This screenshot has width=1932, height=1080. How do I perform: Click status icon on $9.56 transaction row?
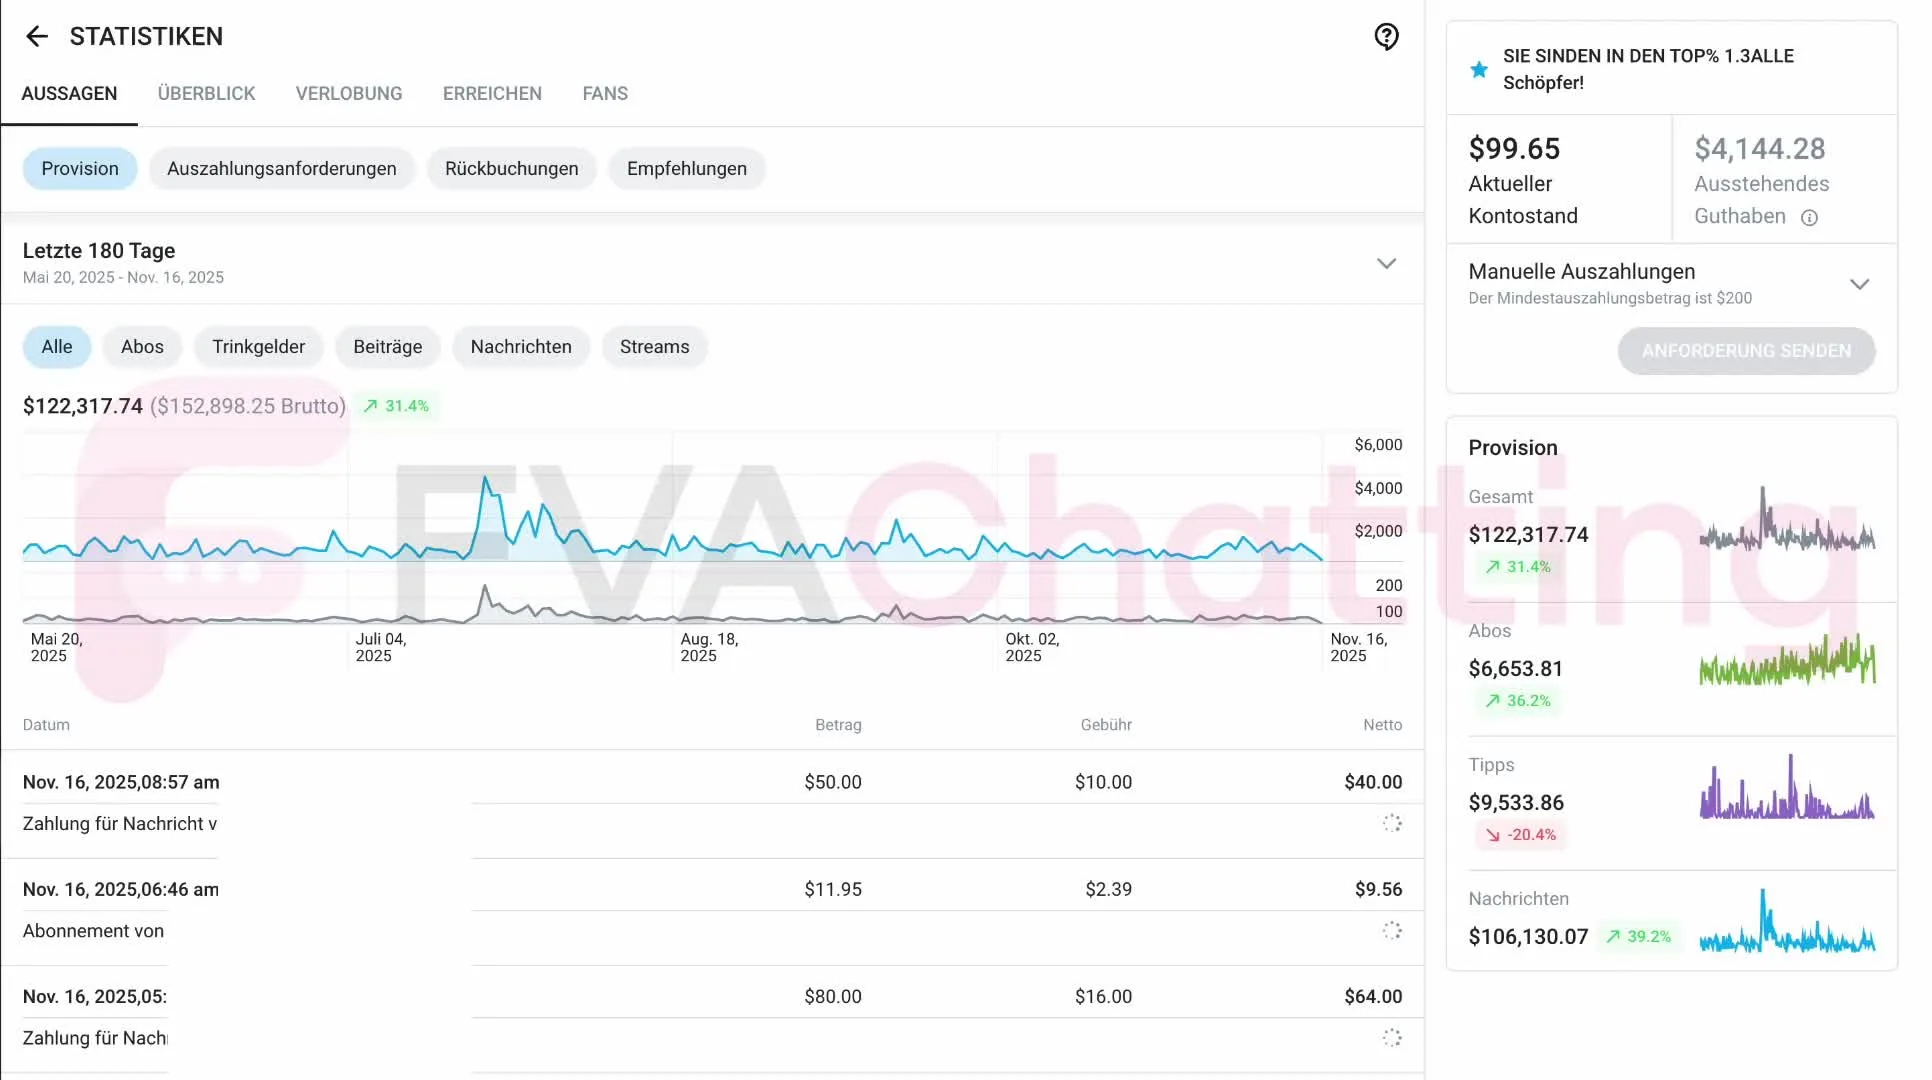1392,930
